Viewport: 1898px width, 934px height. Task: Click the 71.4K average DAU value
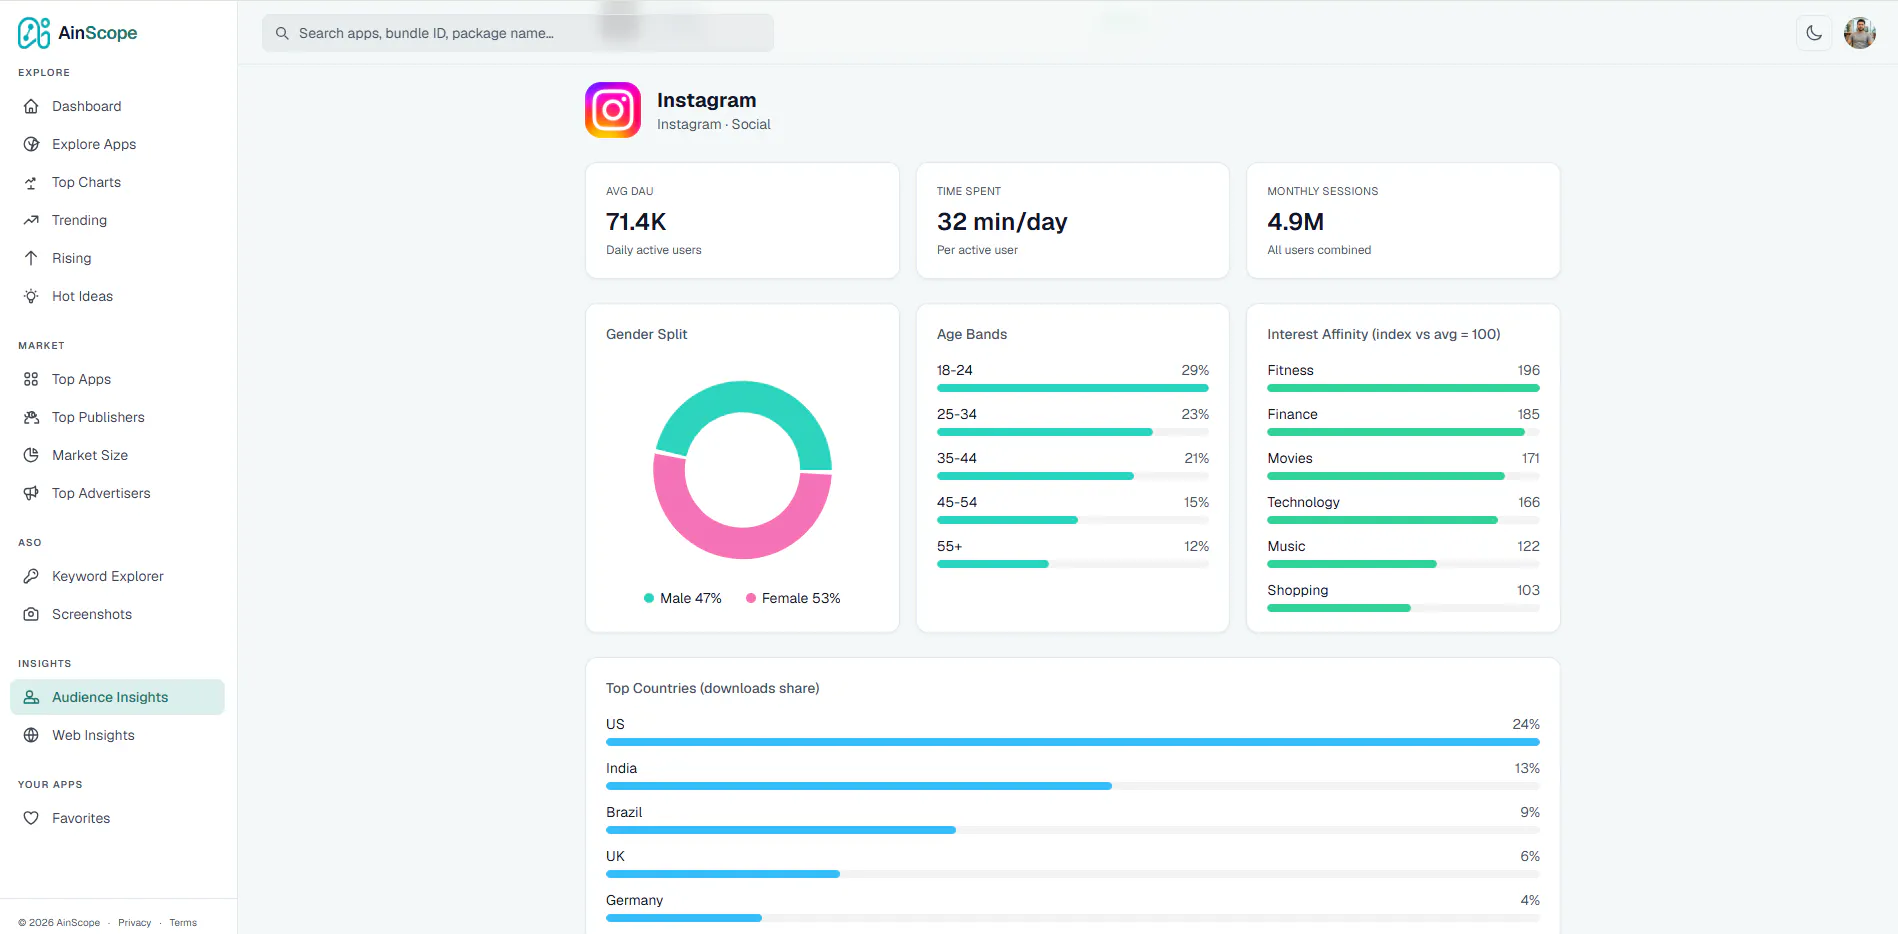coord(636,222)
